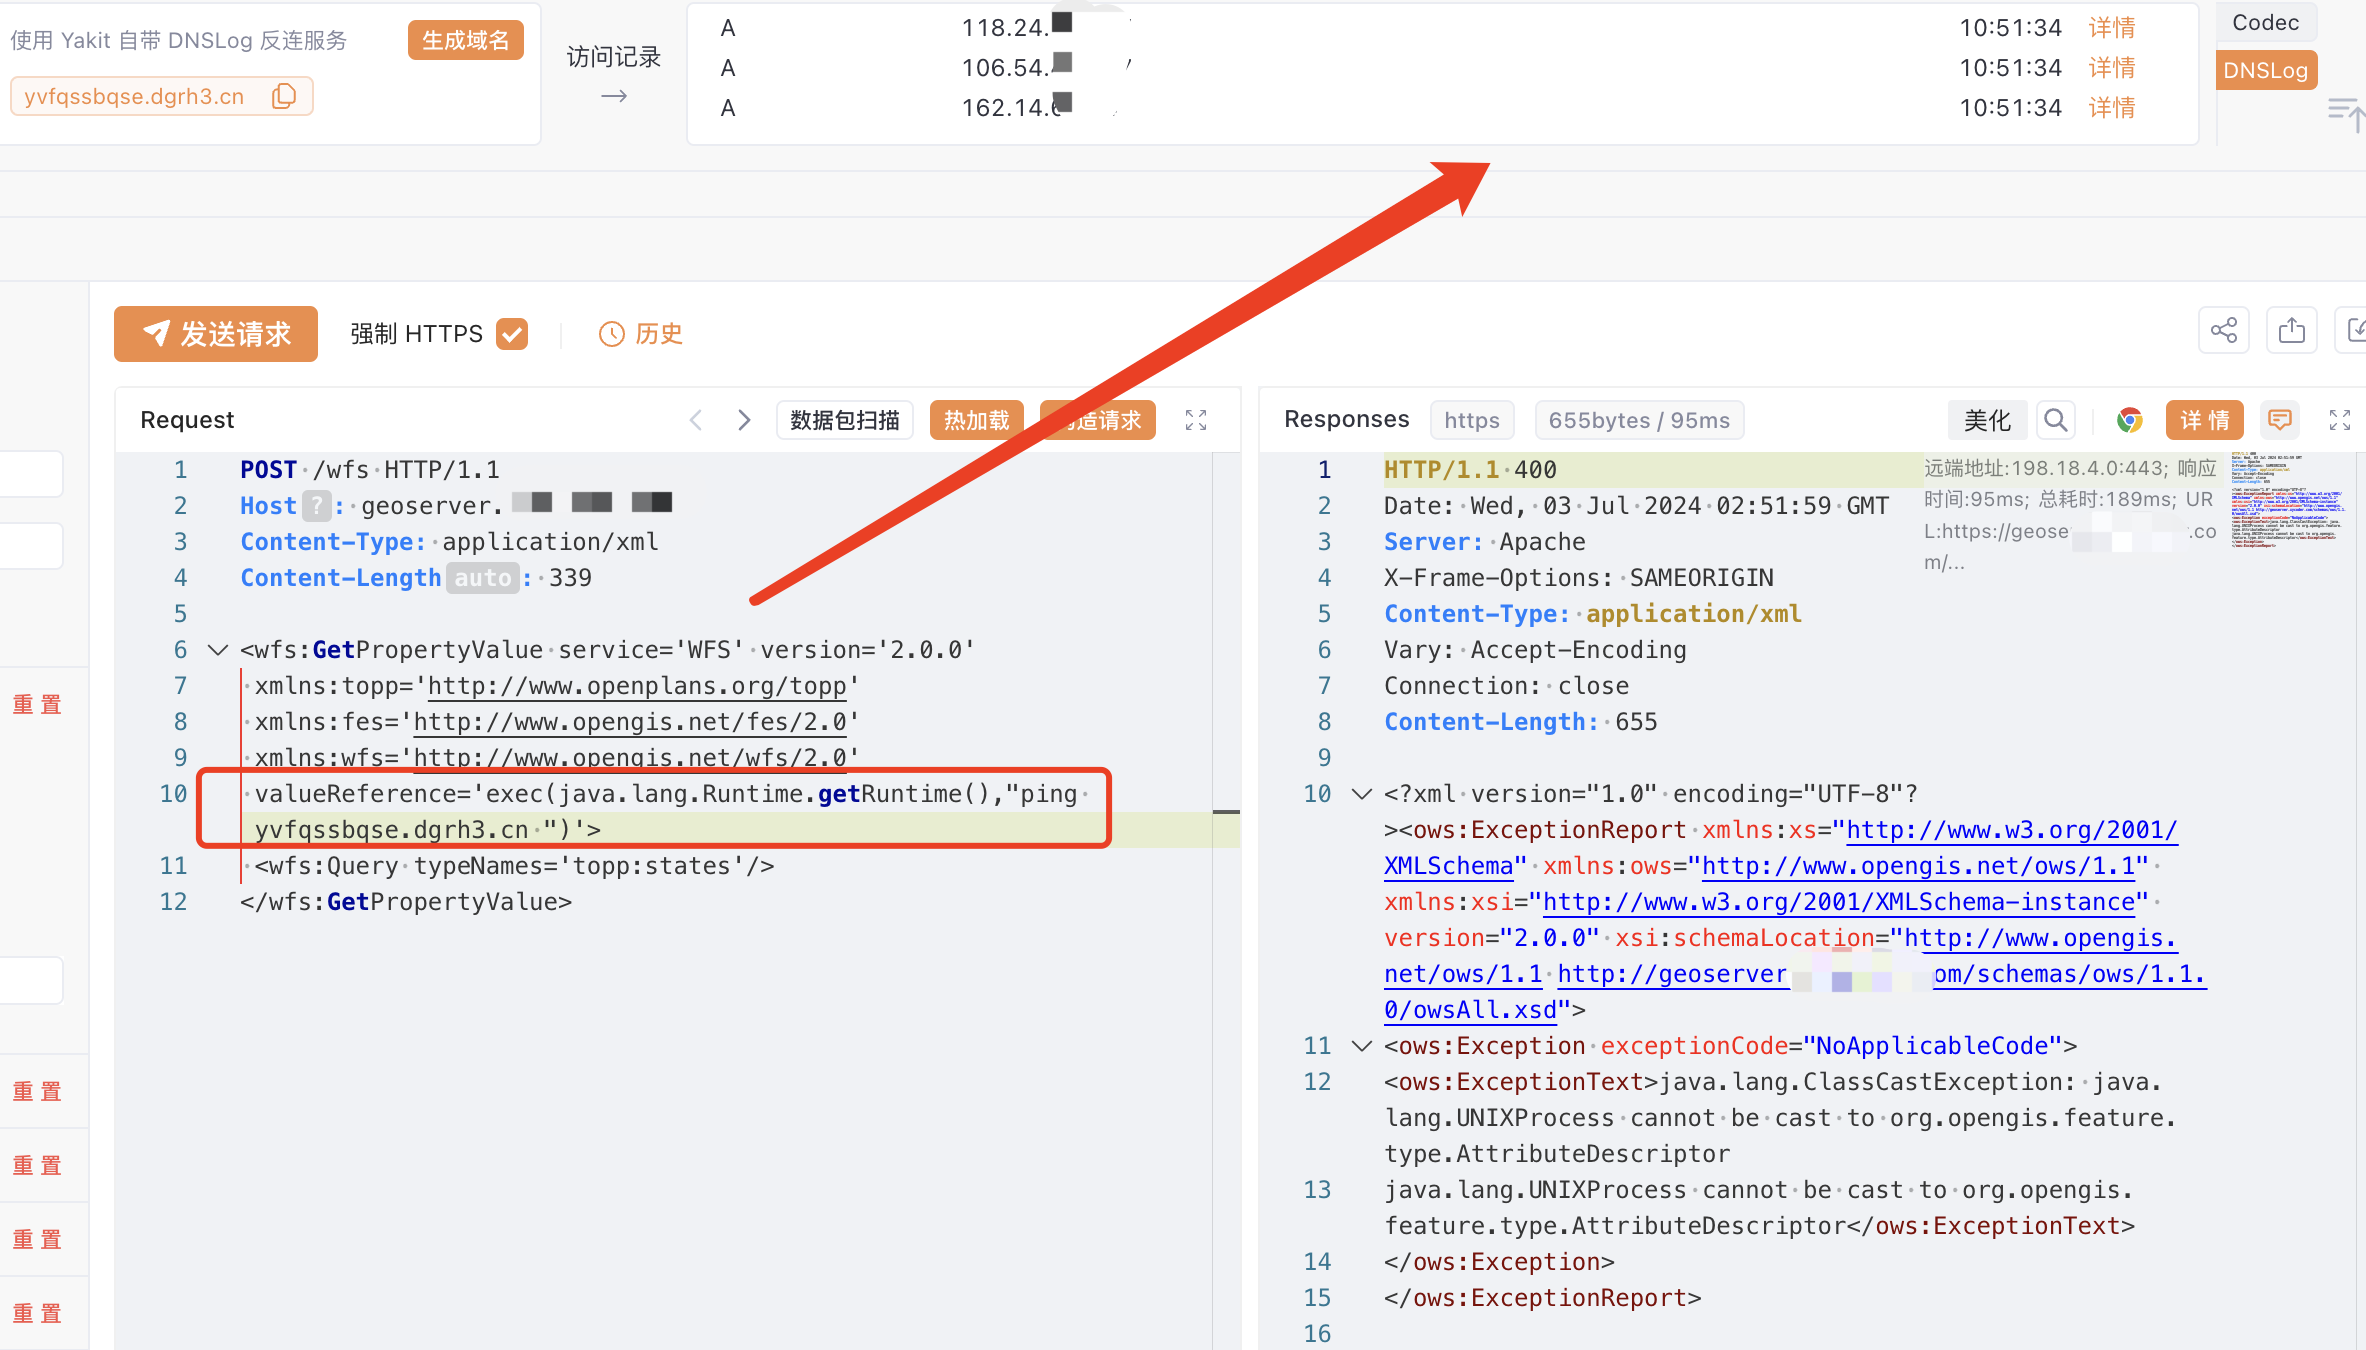
Task: Switch to the Codec tab
Action: (2265, 23)
